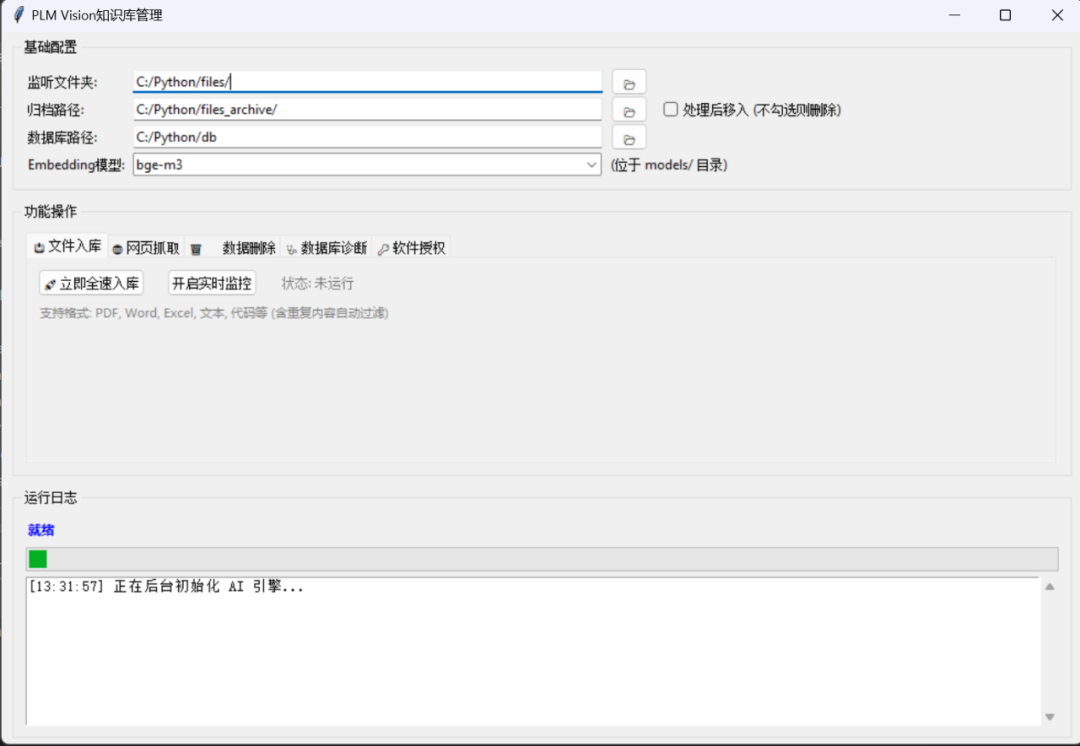Enable the 处理后移入 checkbox
1080x746 pixels.
[671, 109]
